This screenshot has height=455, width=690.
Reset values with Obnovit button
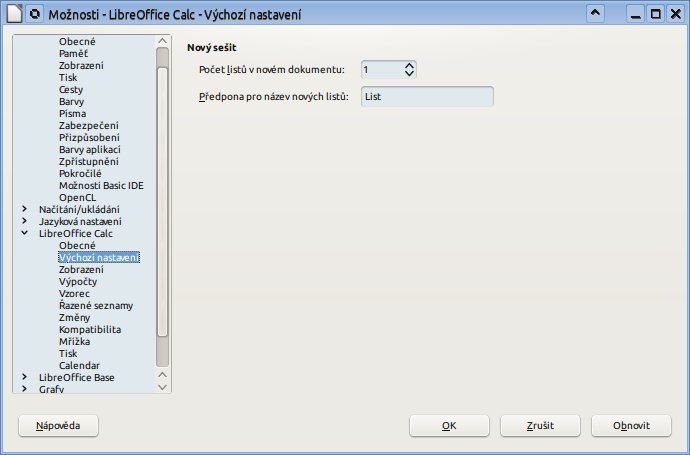point(631,426)
